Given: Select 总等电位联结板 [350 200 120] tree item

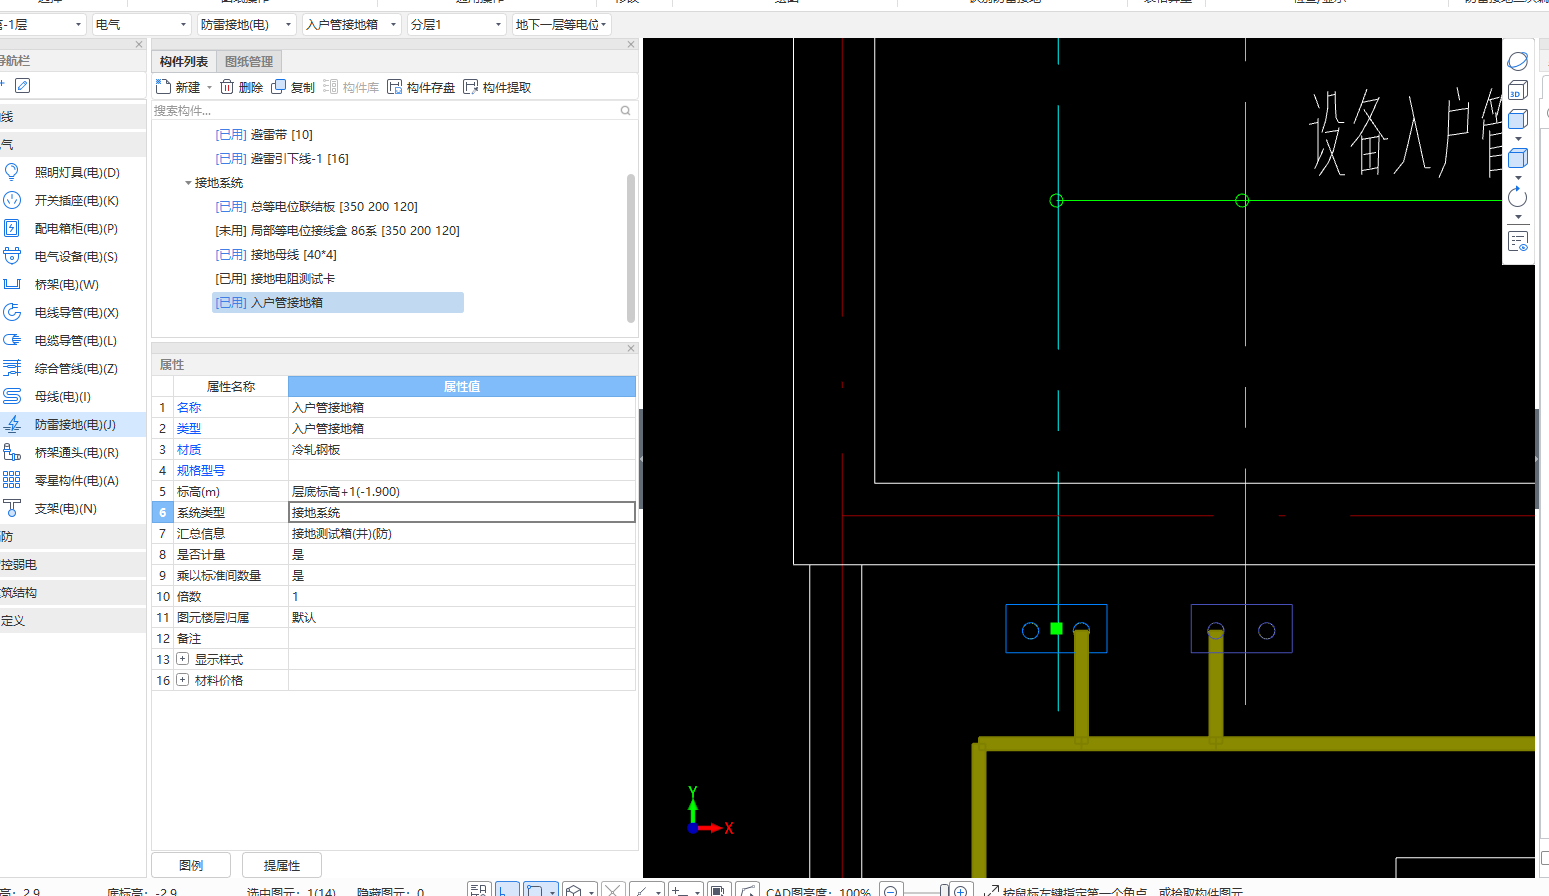Looking at the screenshot, I should pos(316,206).
